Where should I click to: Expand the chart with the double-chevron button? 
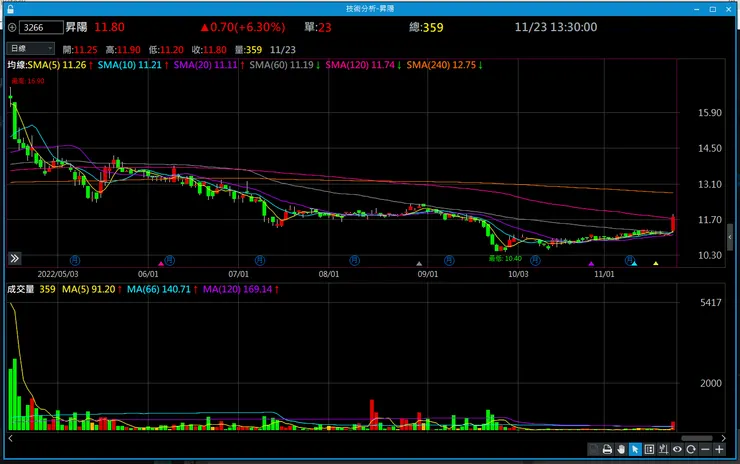pos(15,258)
